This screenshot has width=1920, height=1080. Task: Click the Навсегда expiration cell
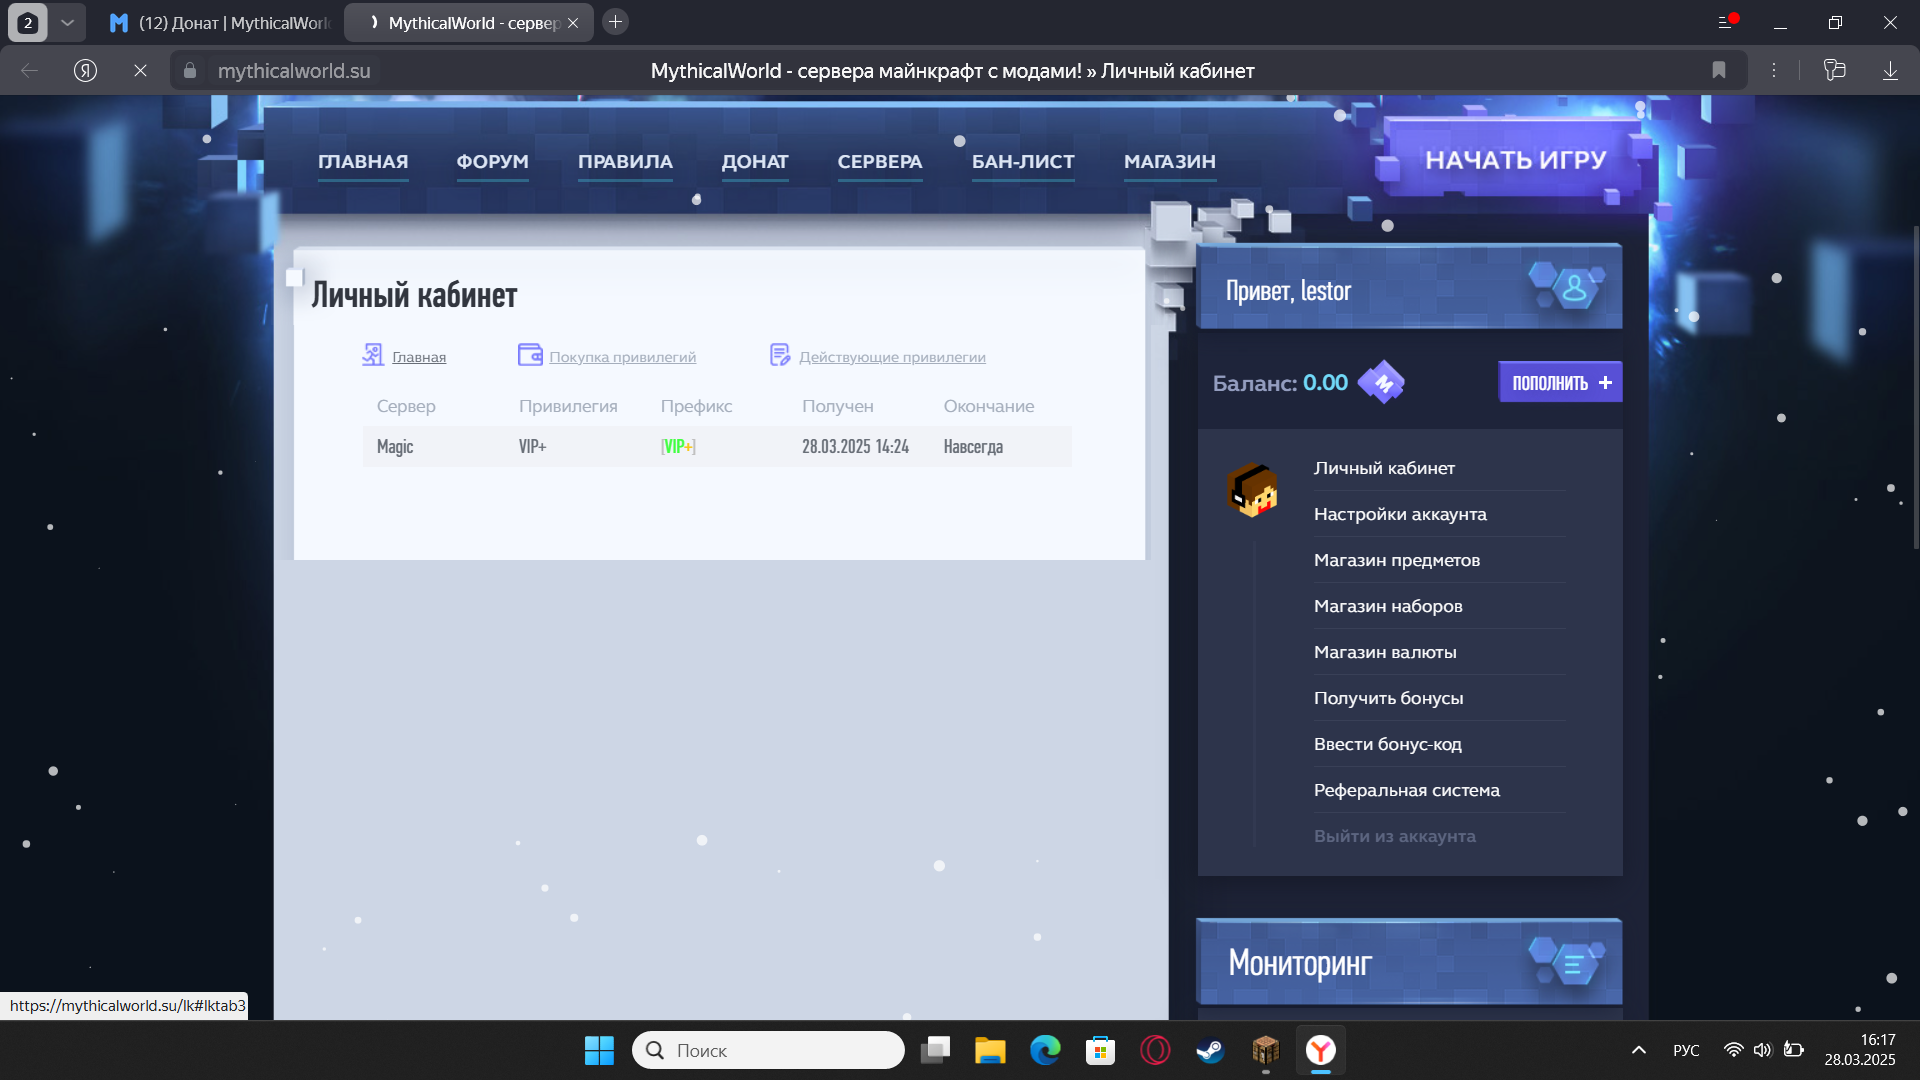(x=973, y=446)
